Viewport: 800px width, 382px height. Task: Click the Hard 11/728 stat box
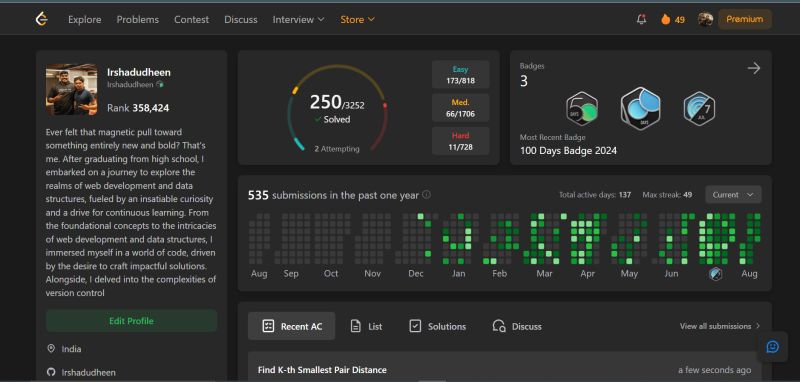(461, 141)
